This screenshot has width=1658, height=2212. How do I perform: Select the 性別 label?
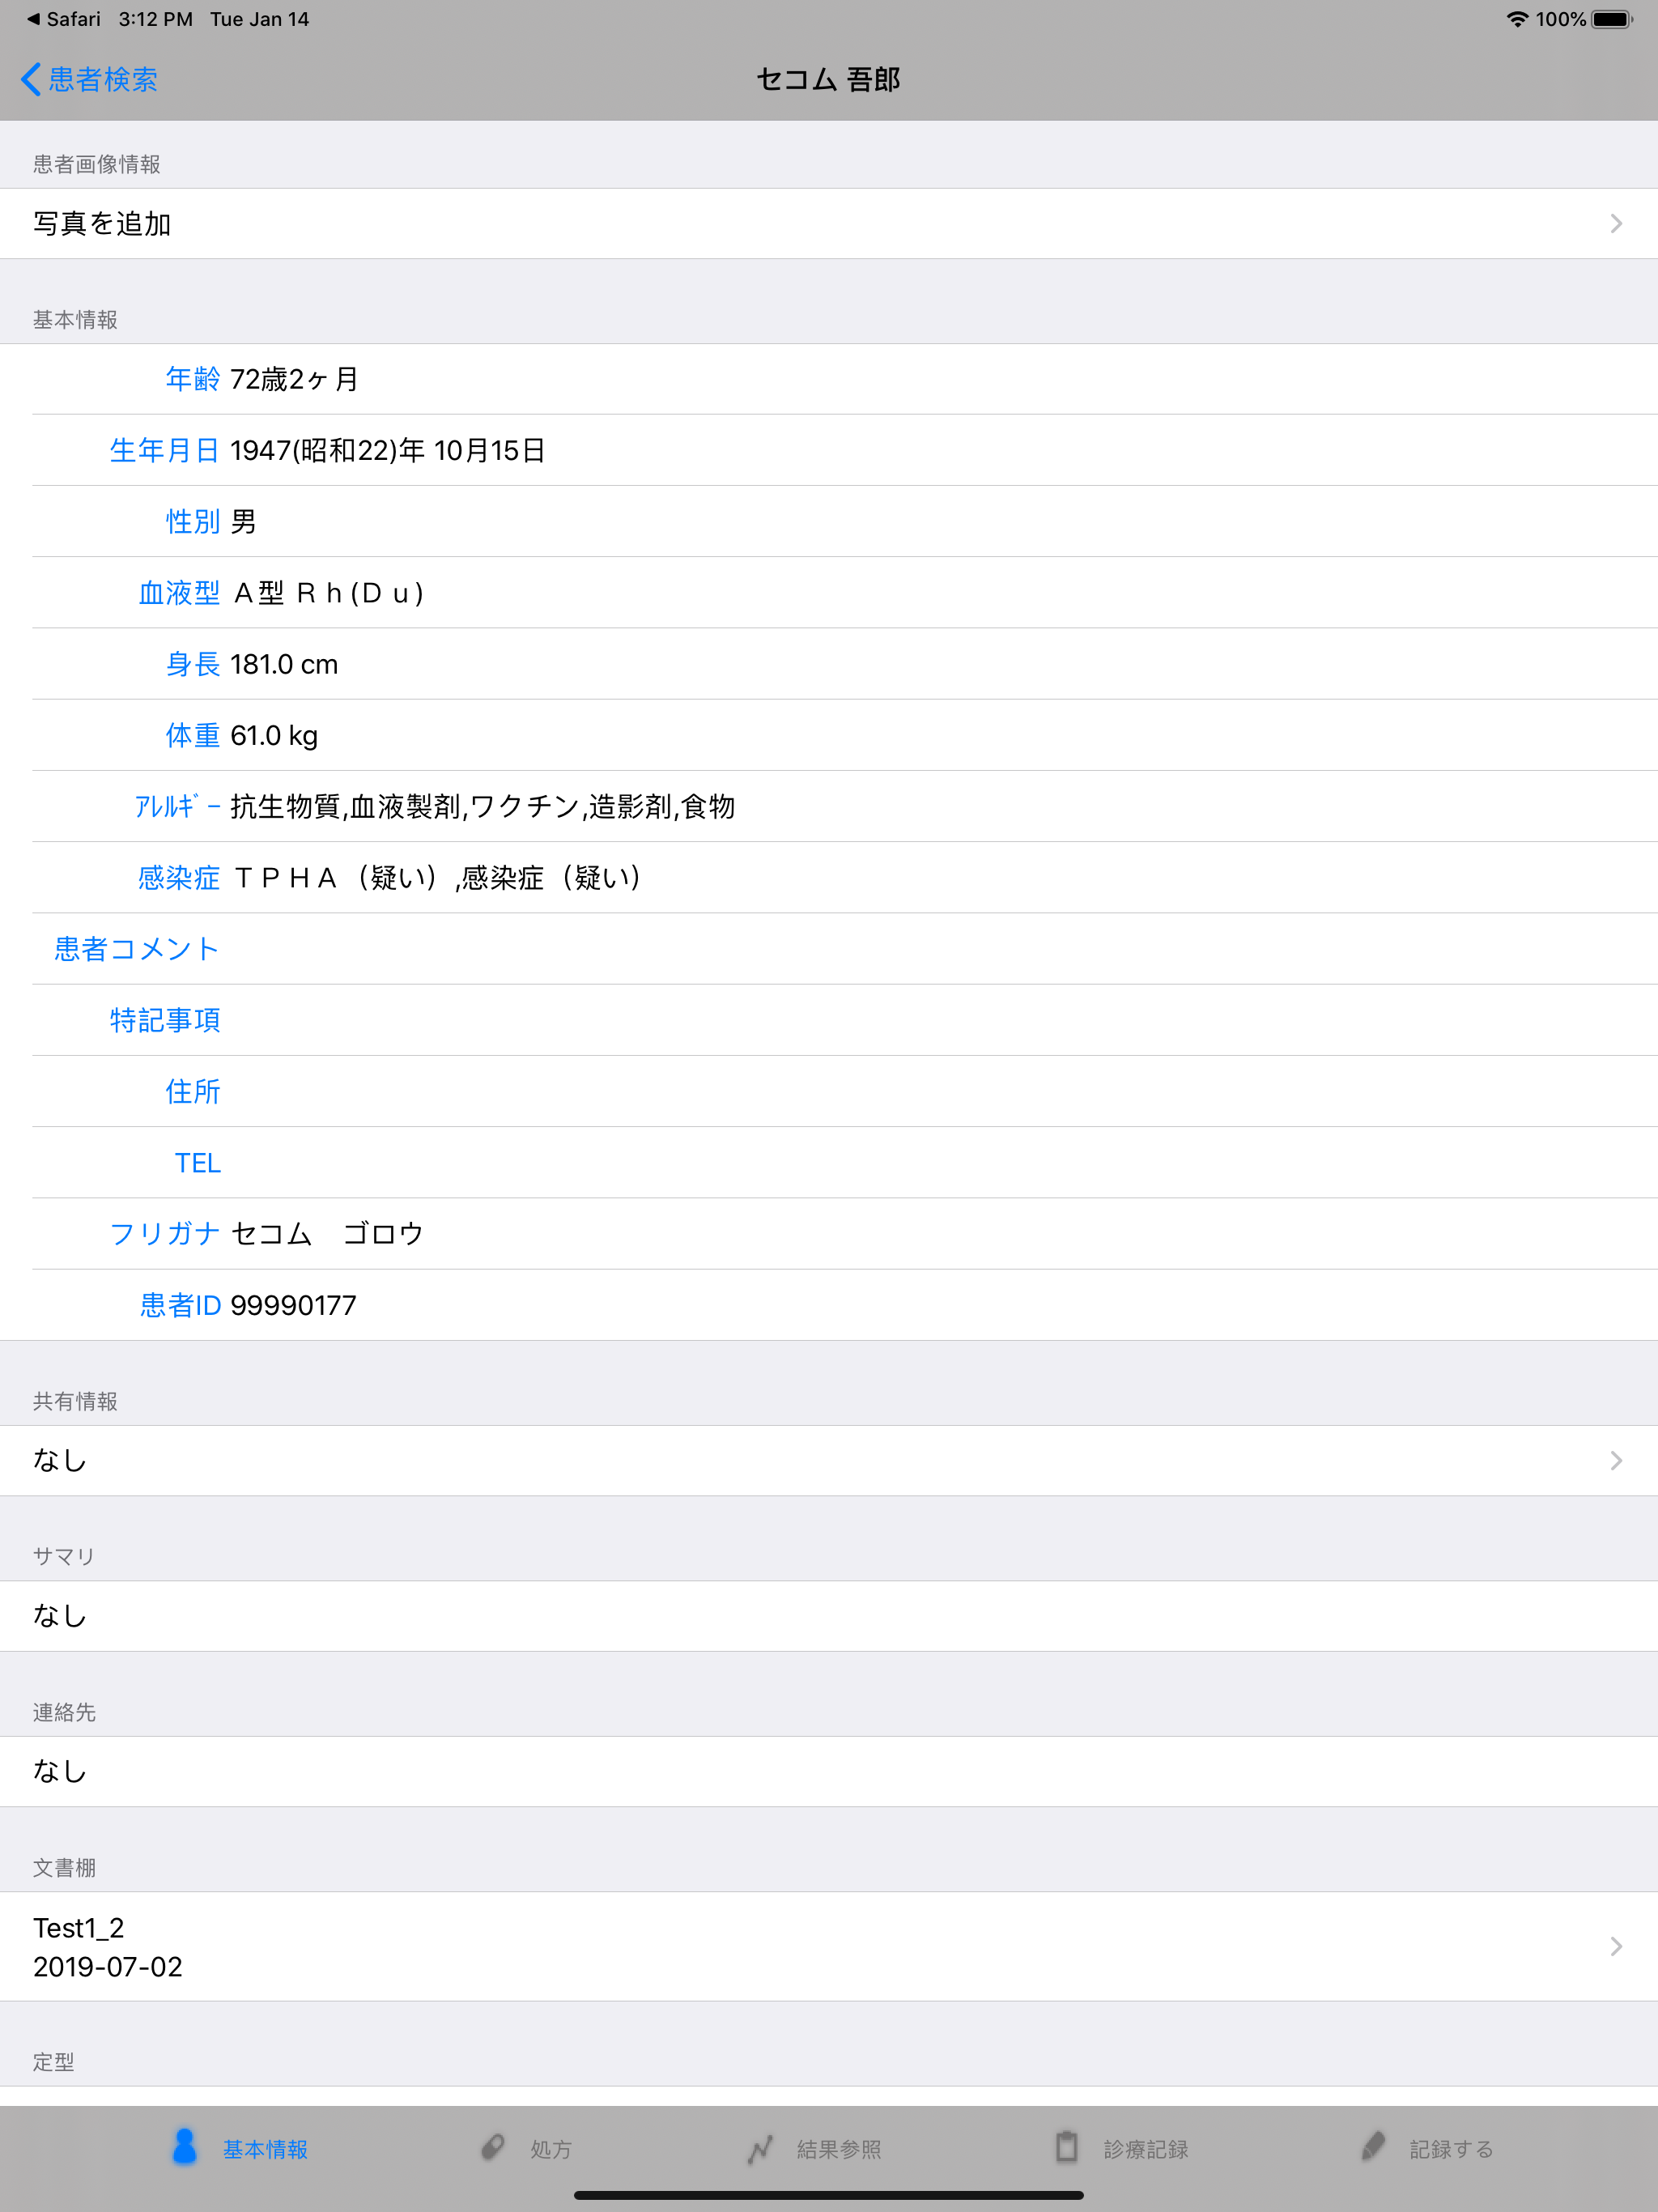(193, 522)
